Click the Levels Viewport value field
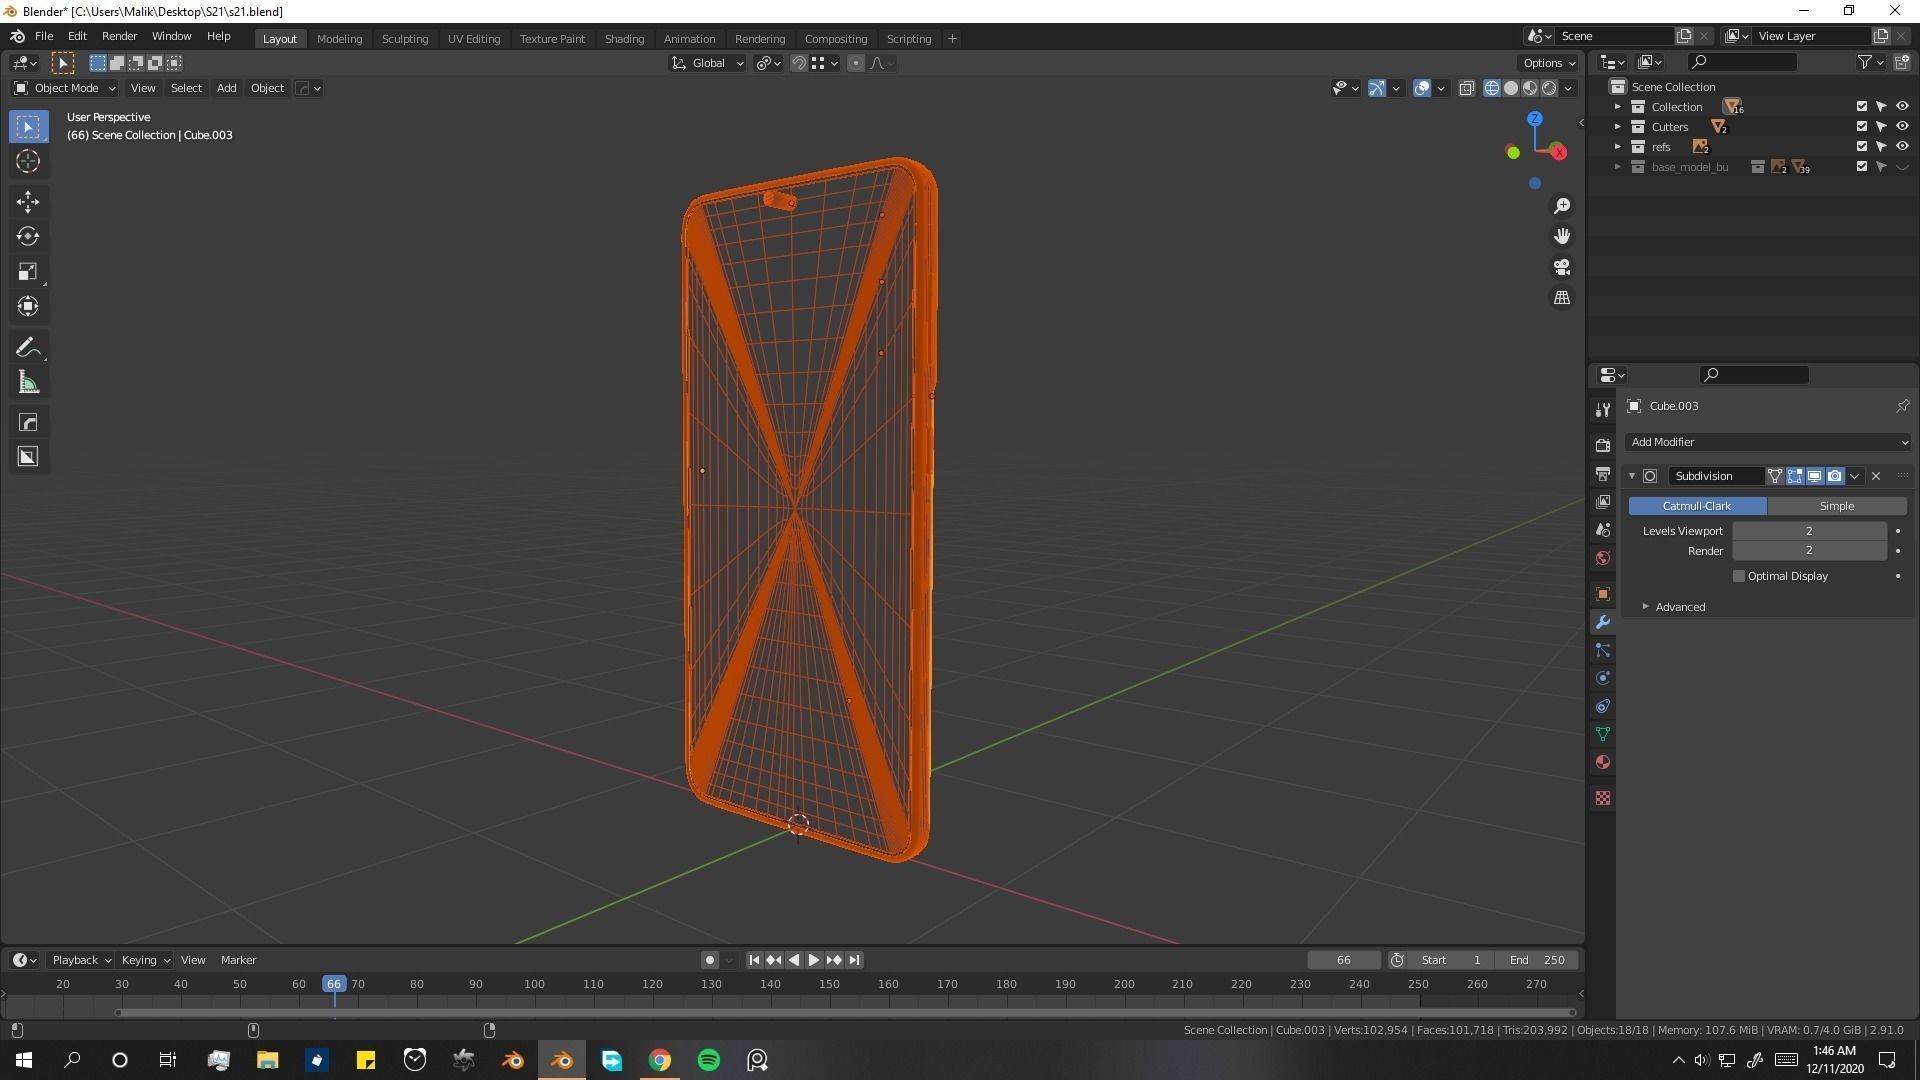This screenshot has width=1920, height=1080. click(x=1809, y=531)
